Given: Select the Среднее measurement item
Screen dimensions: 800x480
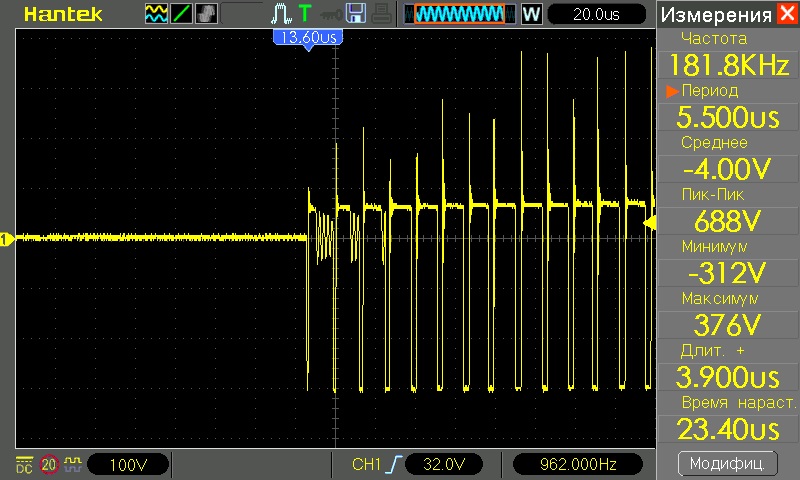Looking at the screenshot, I should click(x=714, y=142).
